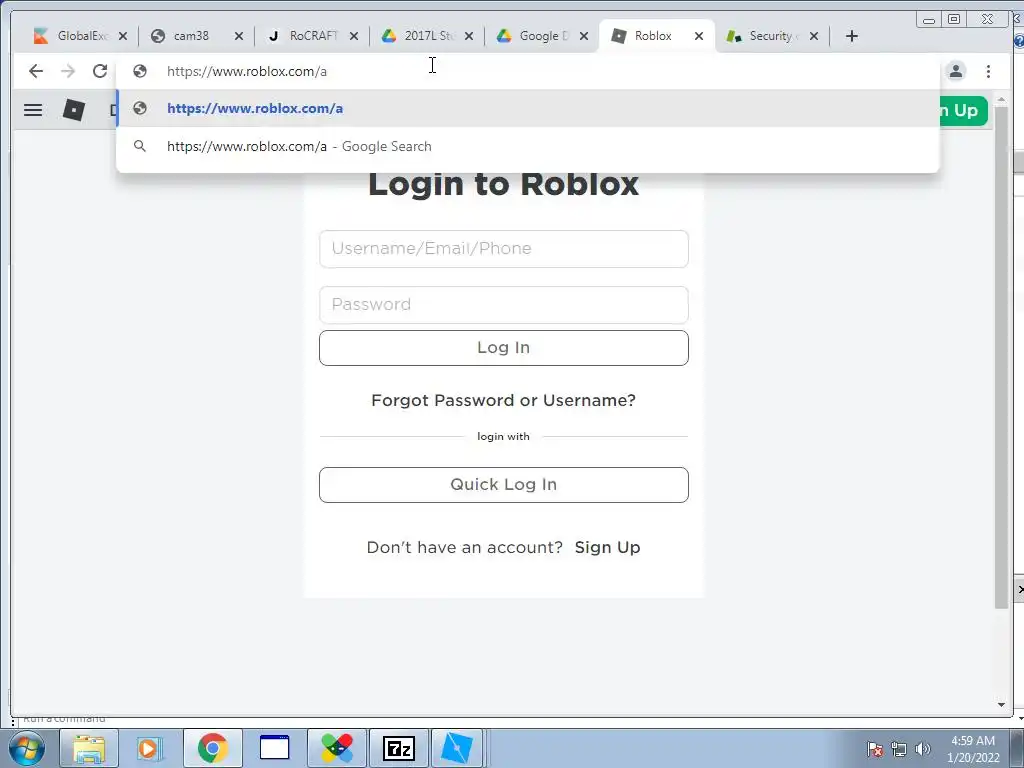Click the browser forward arrow
This screenshot has height=768, width=1024.
pos(68,71)
